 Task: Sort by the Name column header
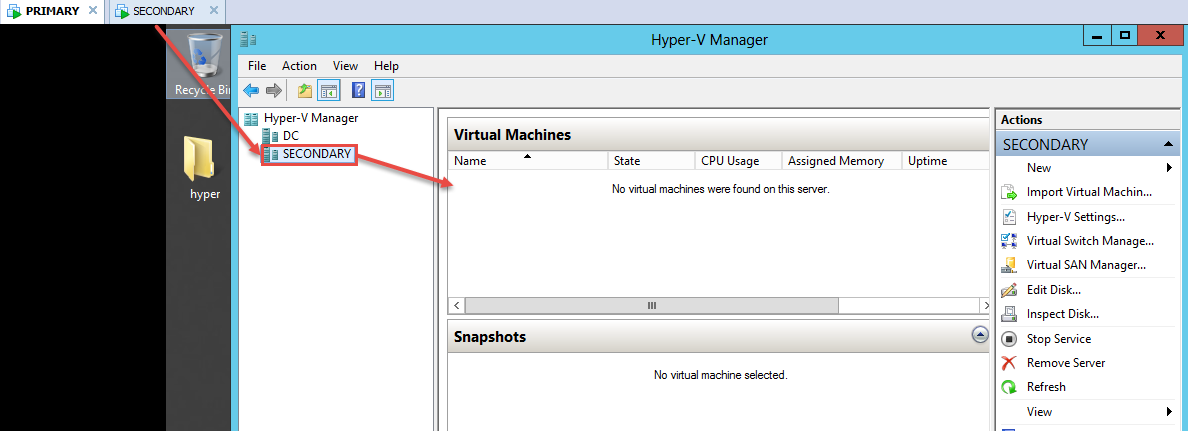pos(529,161)
